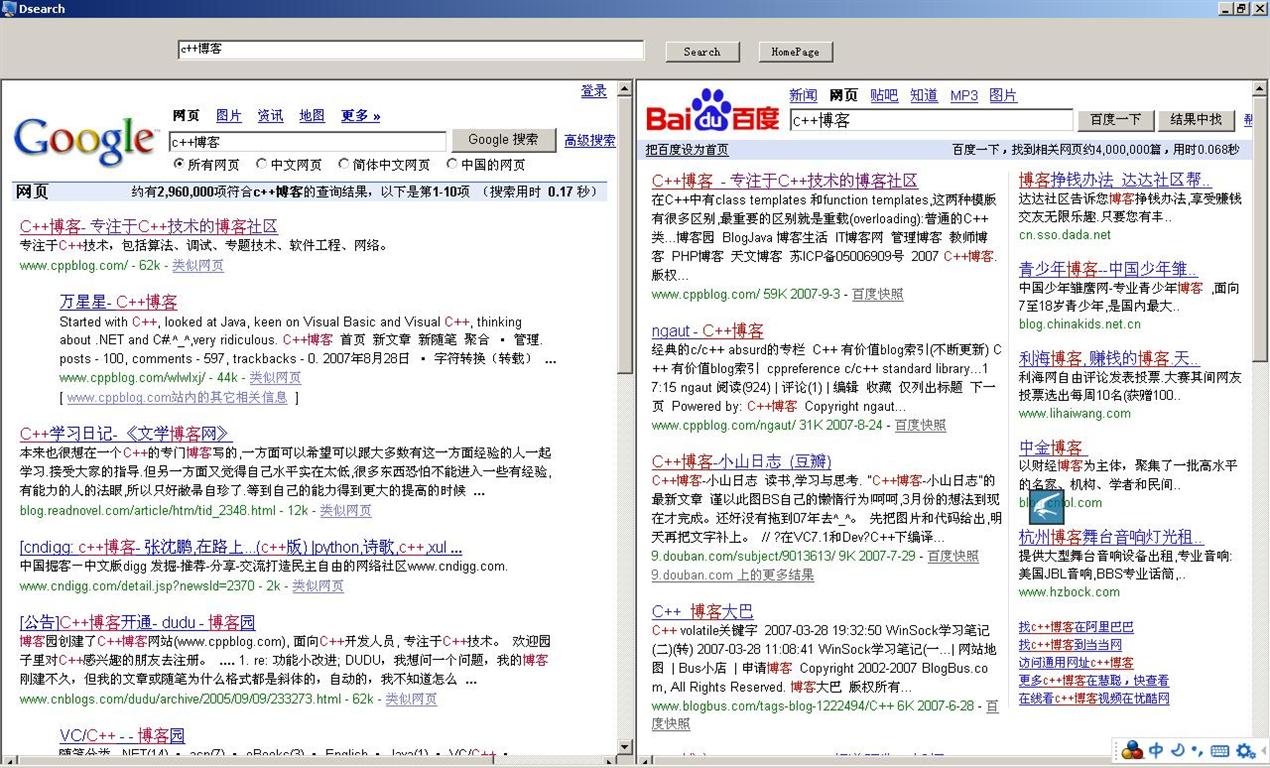Click the Dsearch Search button
This screenshot has width=1270, height=768.
[x=702, y=52]
